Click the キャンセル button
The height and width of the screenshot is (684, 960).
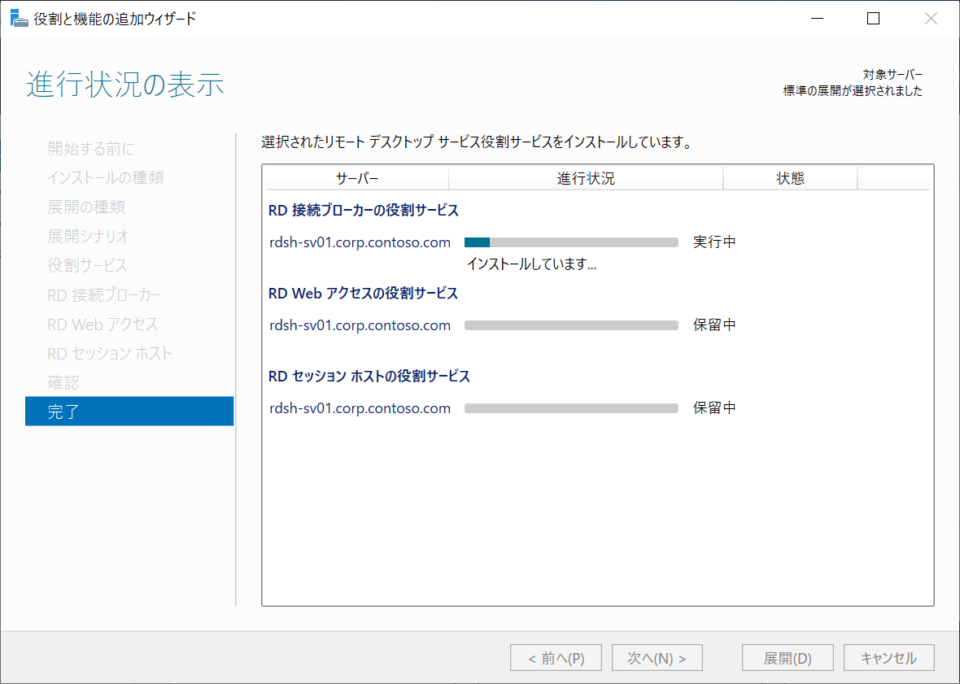(889, 658)
